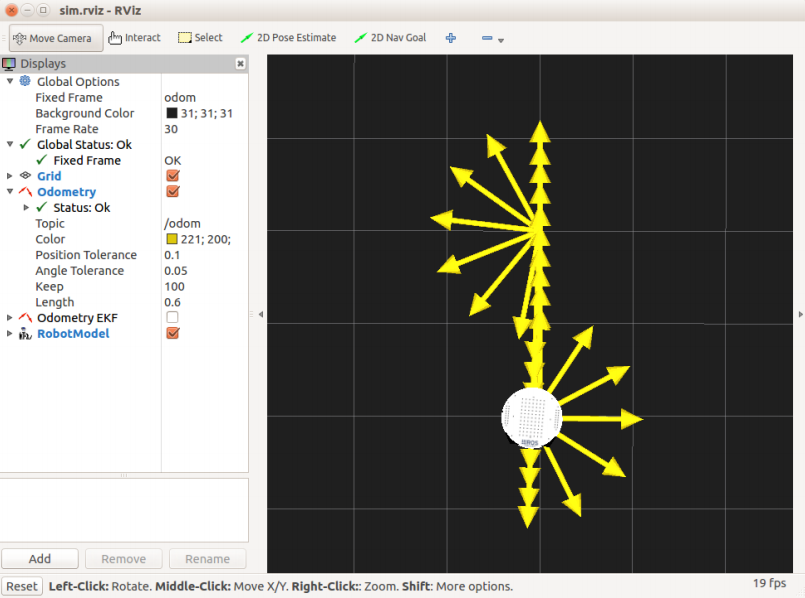Expand the RobotModel display
Screen dimensions: 805x598
[10, 334]
